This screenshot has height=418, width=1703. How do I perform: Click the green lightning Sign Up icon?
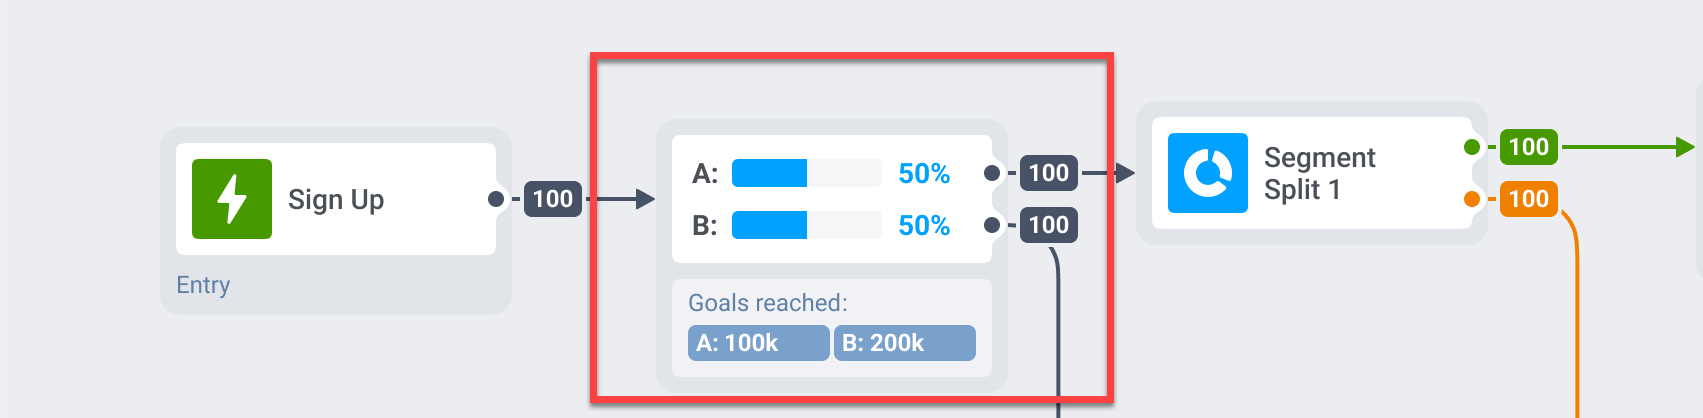click(232, 199)
